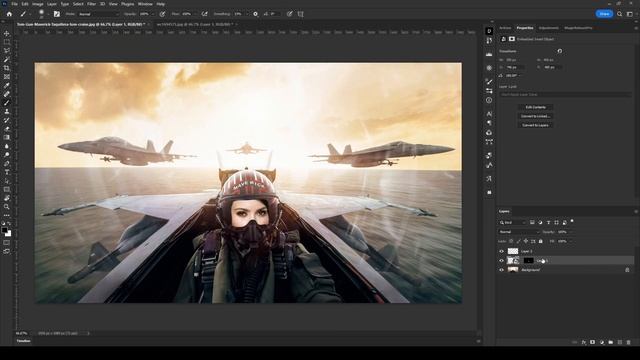Toggle lock all for layer

pos(540,241)
